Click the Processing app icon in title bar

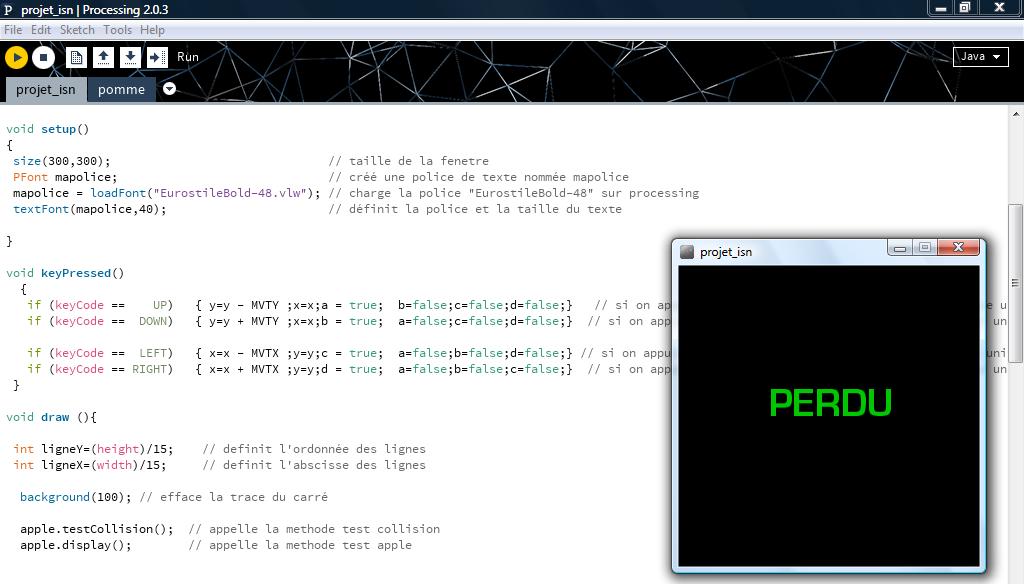[9, 10]
